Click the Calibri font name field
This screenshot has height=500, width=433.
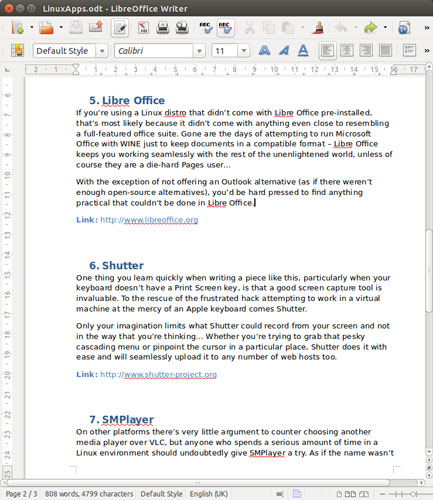pyautogui.click(x=154, y=51)
